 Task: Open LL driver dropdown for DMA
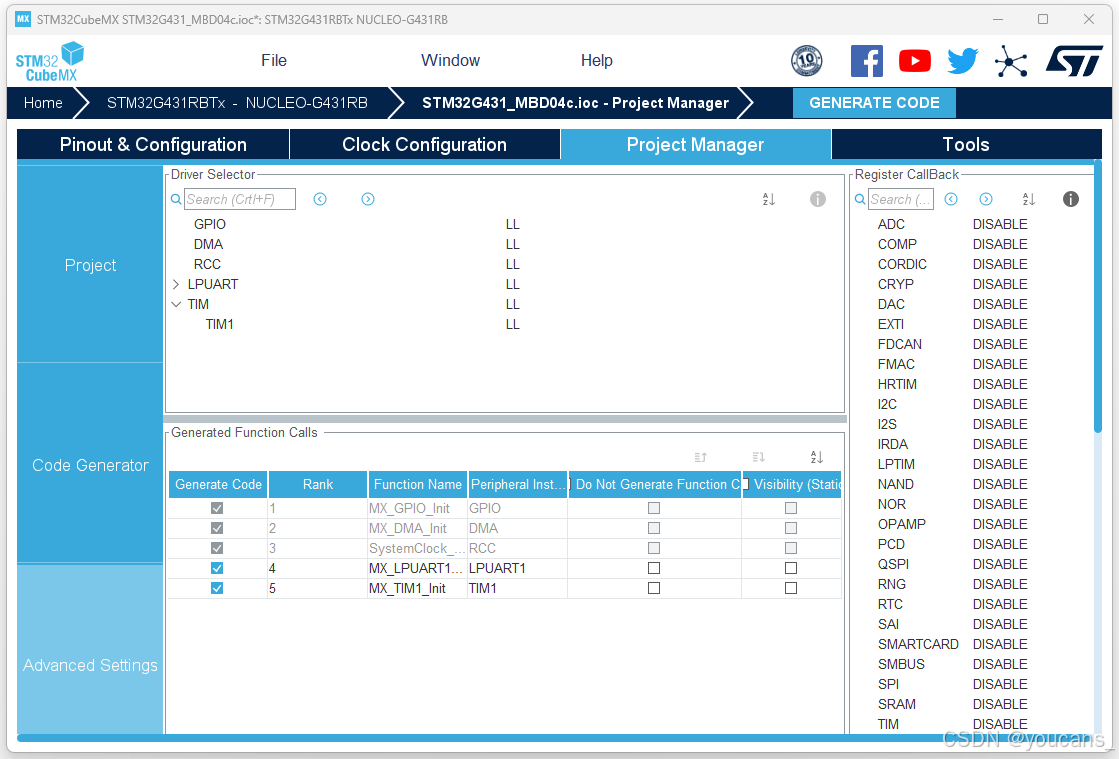point(512,245)
